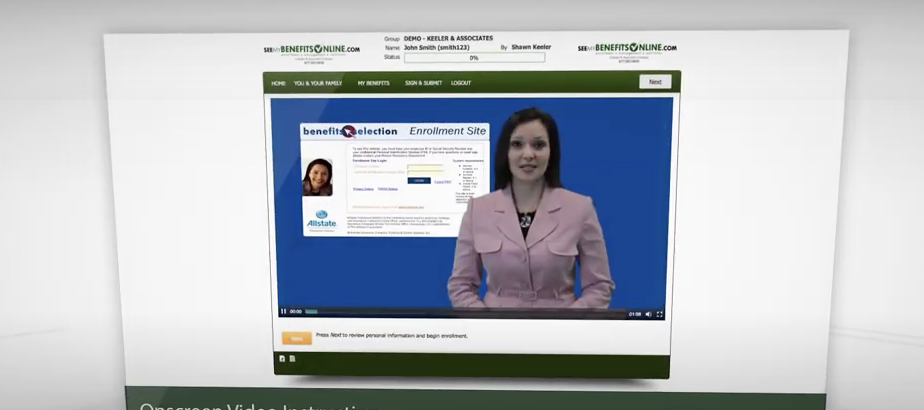Click the 0% enrollment status progress bar
This screenshot has width=924, height=410.
pyautogui.click(x=474, y=58)
